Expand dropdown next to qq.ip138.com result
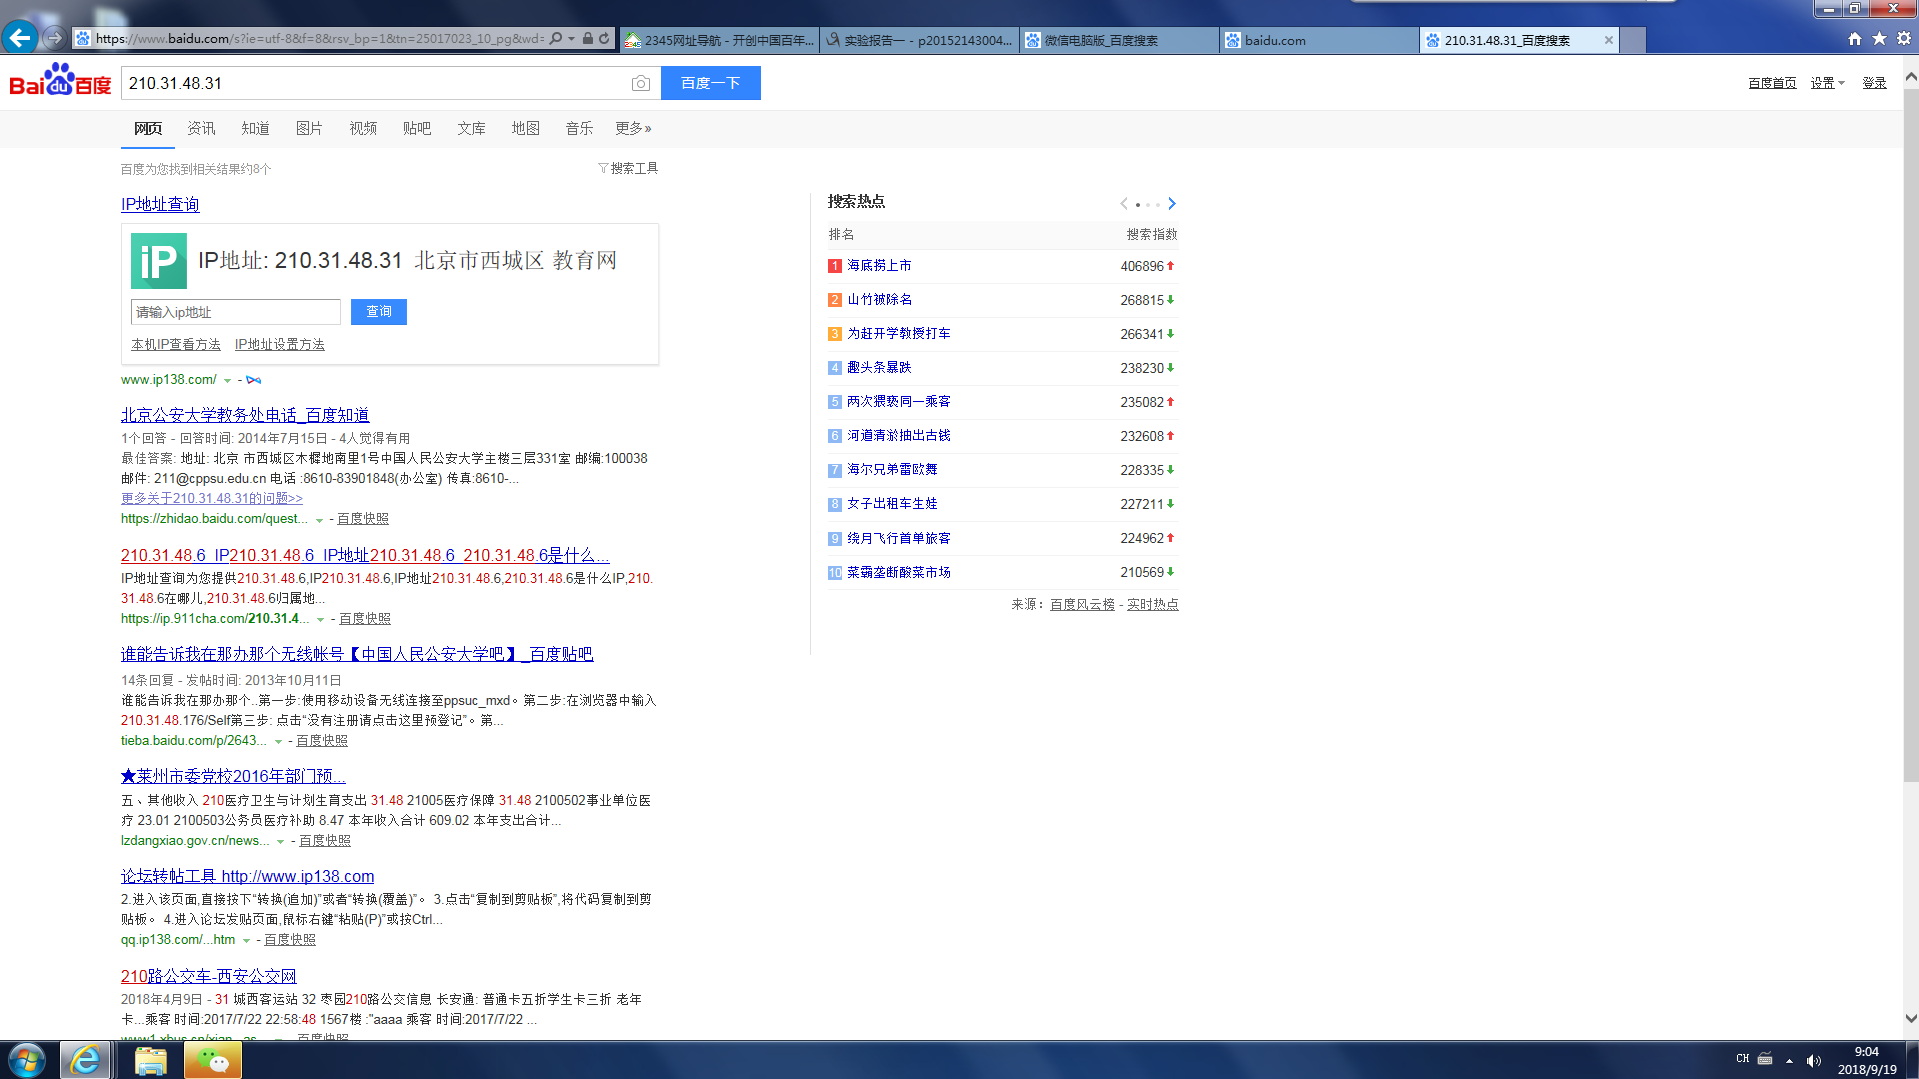1919x1079 pixels. click(246, 941)
